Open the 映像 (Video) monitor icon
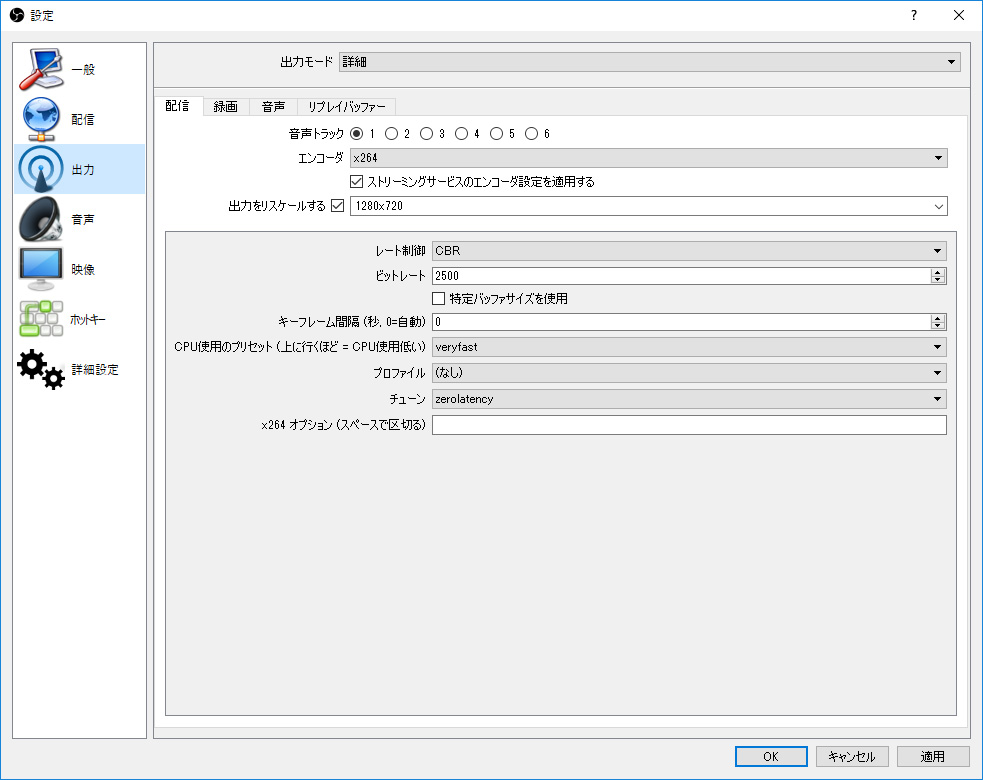Image resolution: width=983 pixels, height=780 pixels. (41, 269)
